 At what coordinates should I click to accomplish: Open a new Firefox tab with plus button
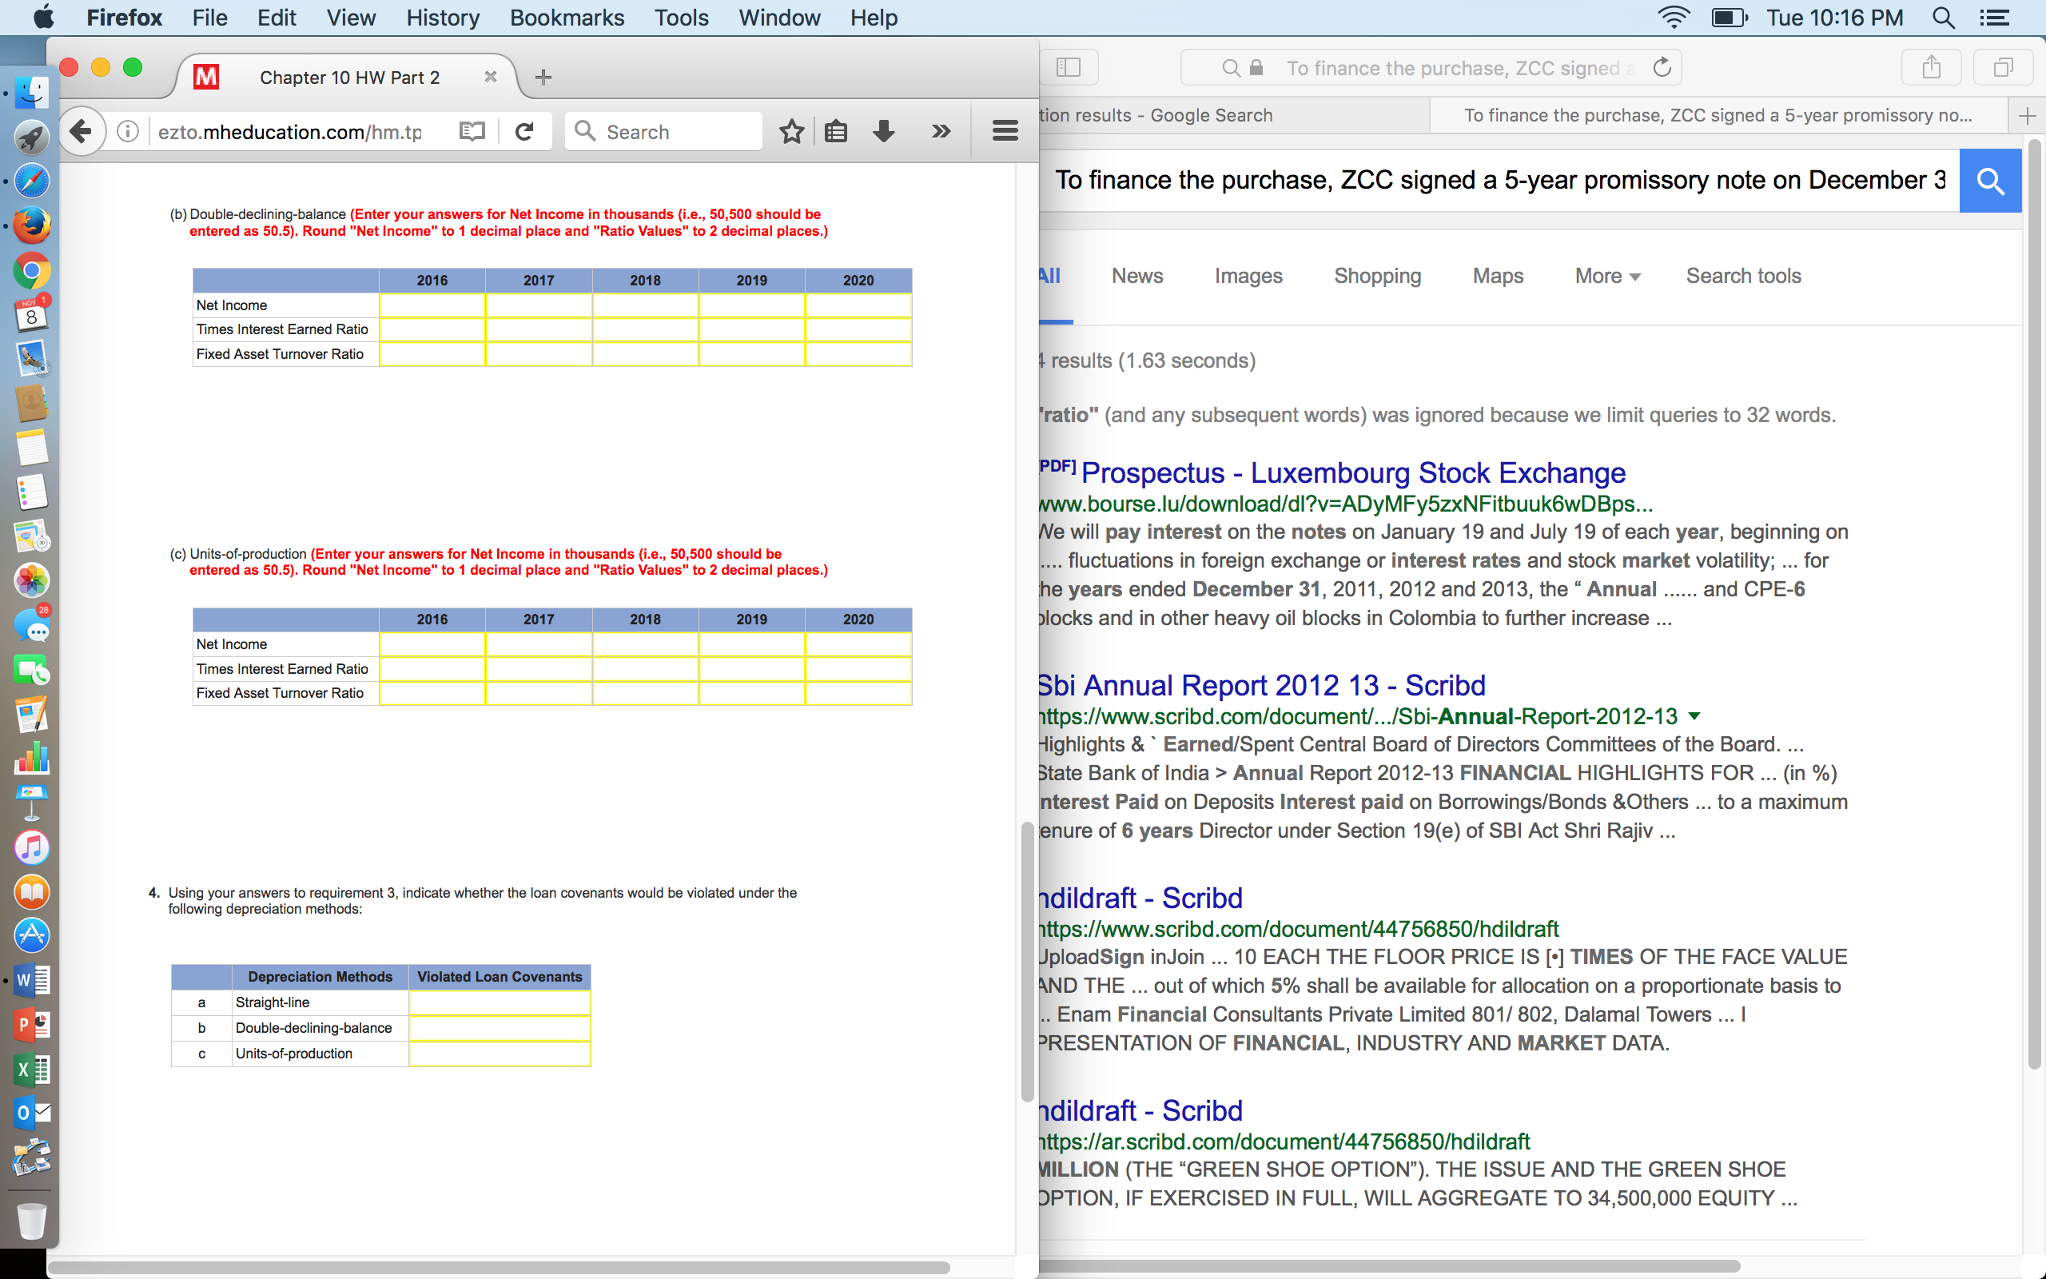coord(543,77)
